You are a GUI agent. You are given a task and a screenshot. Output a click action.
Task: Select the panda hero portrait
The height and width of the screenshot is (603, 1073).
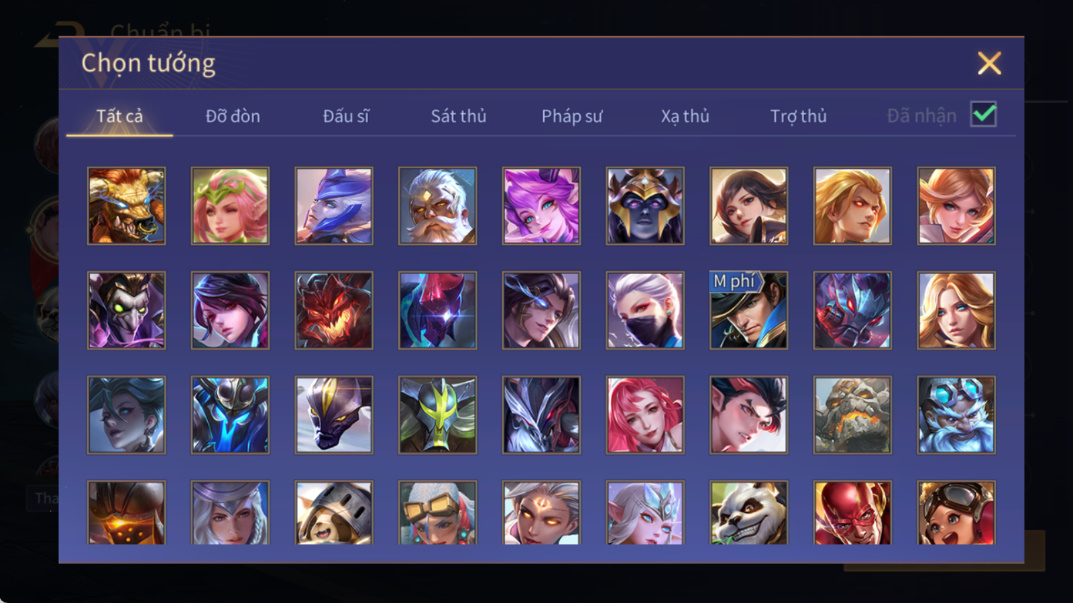point(749,513)
